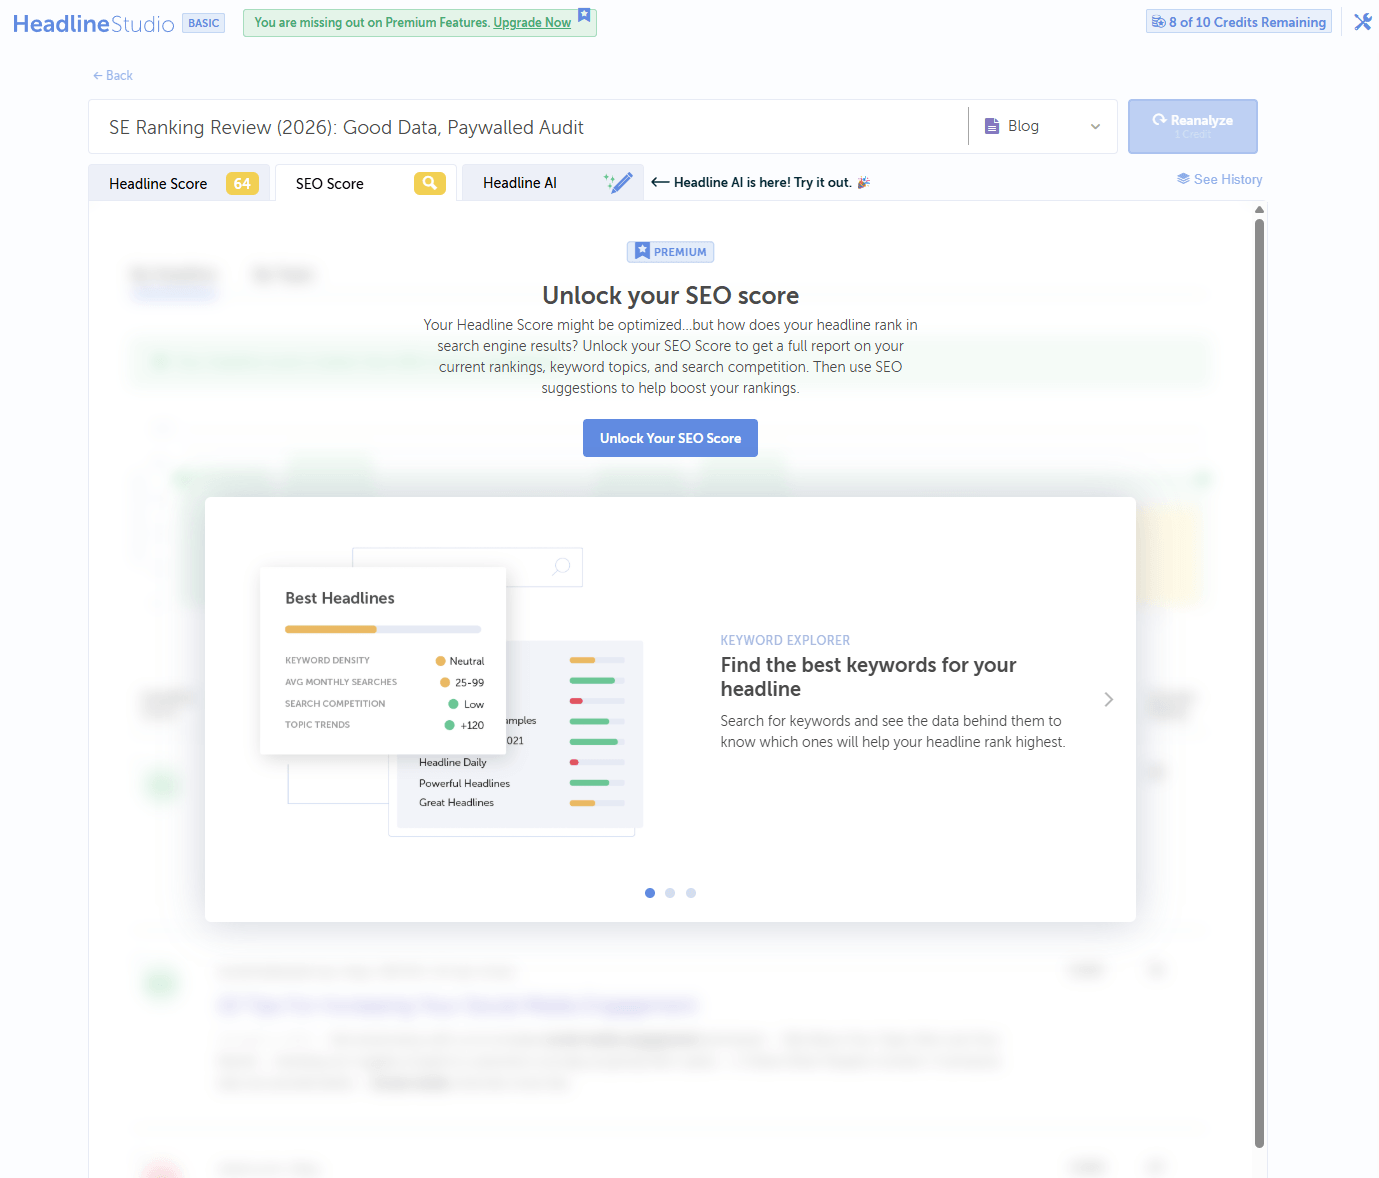Select the SEO Score tab
Image resolution: width=1379 pixels, height=1178 pixels.
(366, 183)
